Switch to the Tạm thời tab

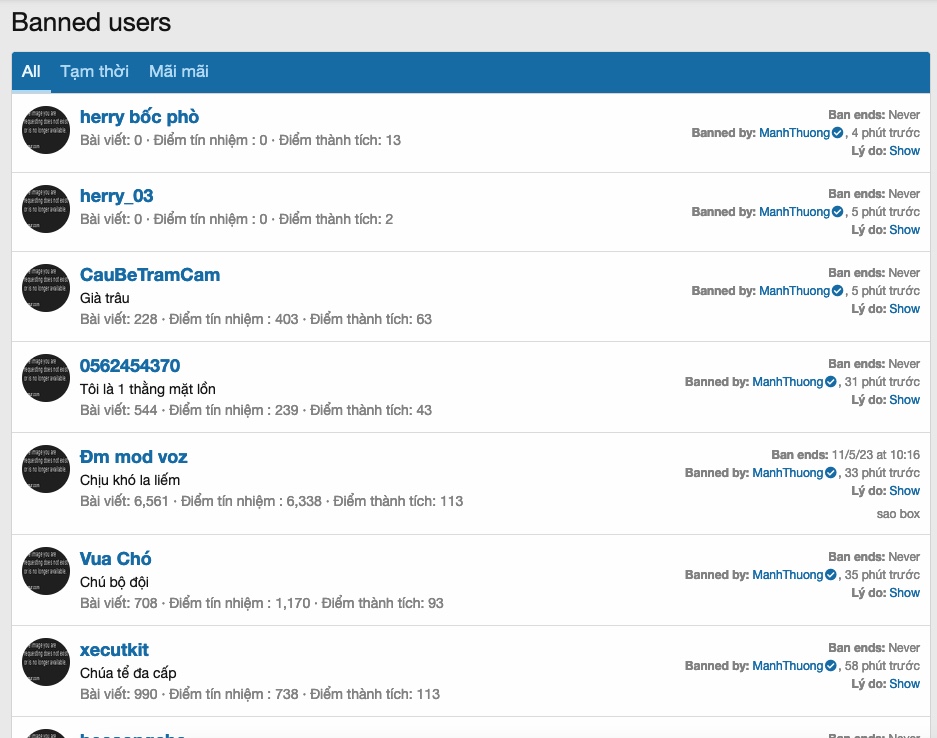94,72
